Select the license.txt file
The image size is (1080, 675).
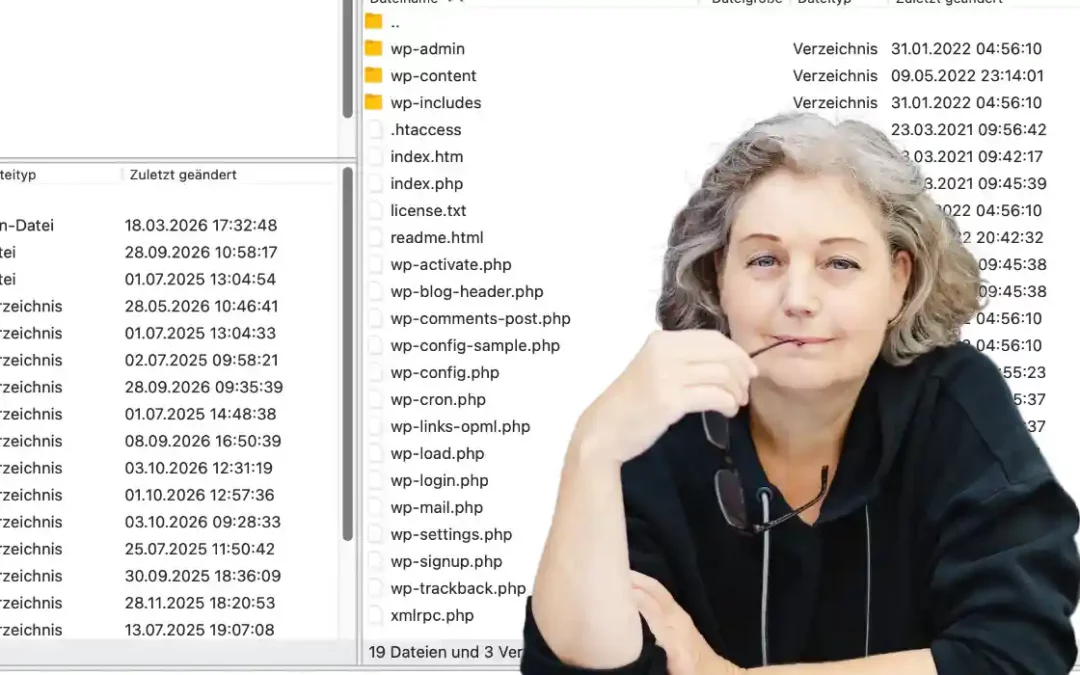tap(428, 210)
